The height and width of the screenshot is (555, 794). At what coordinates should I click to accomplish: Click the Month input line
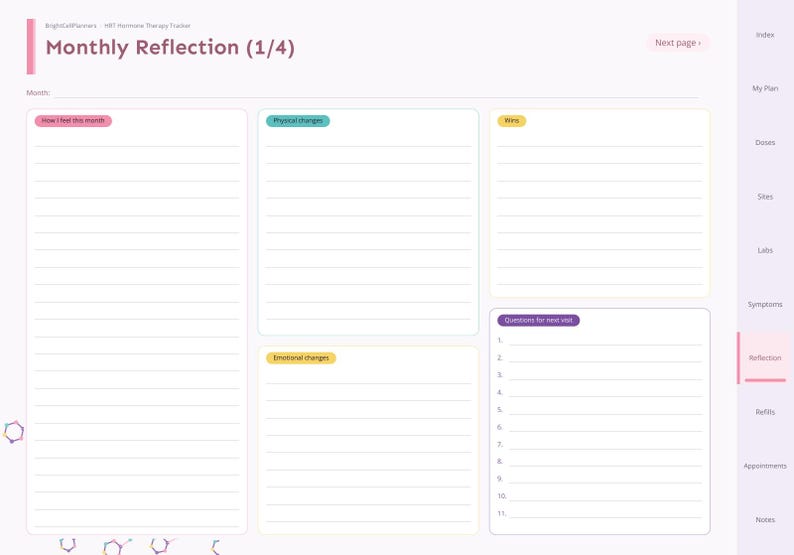coord(377,93)
